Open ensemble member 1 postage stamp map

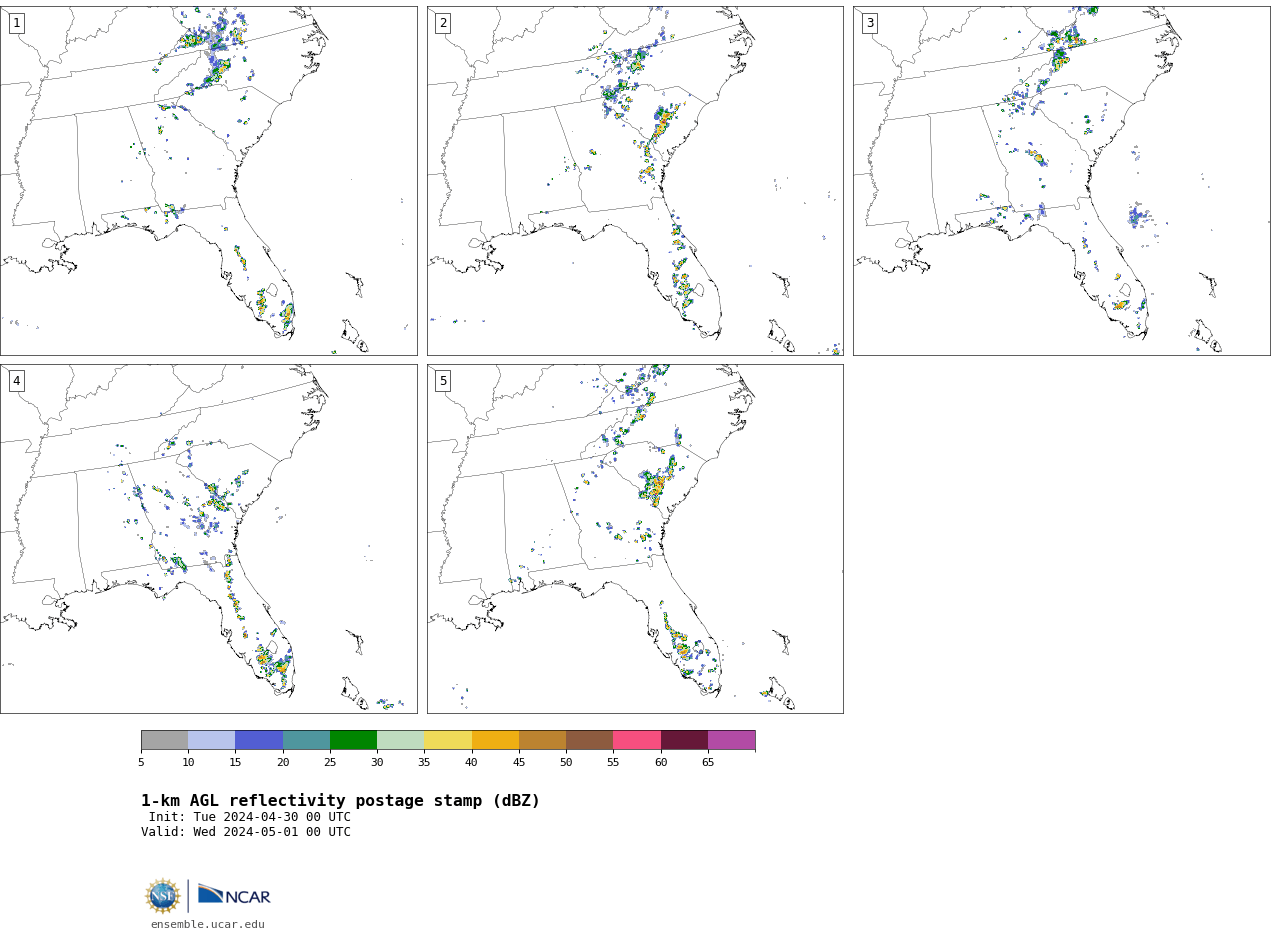tap(208, 181)
